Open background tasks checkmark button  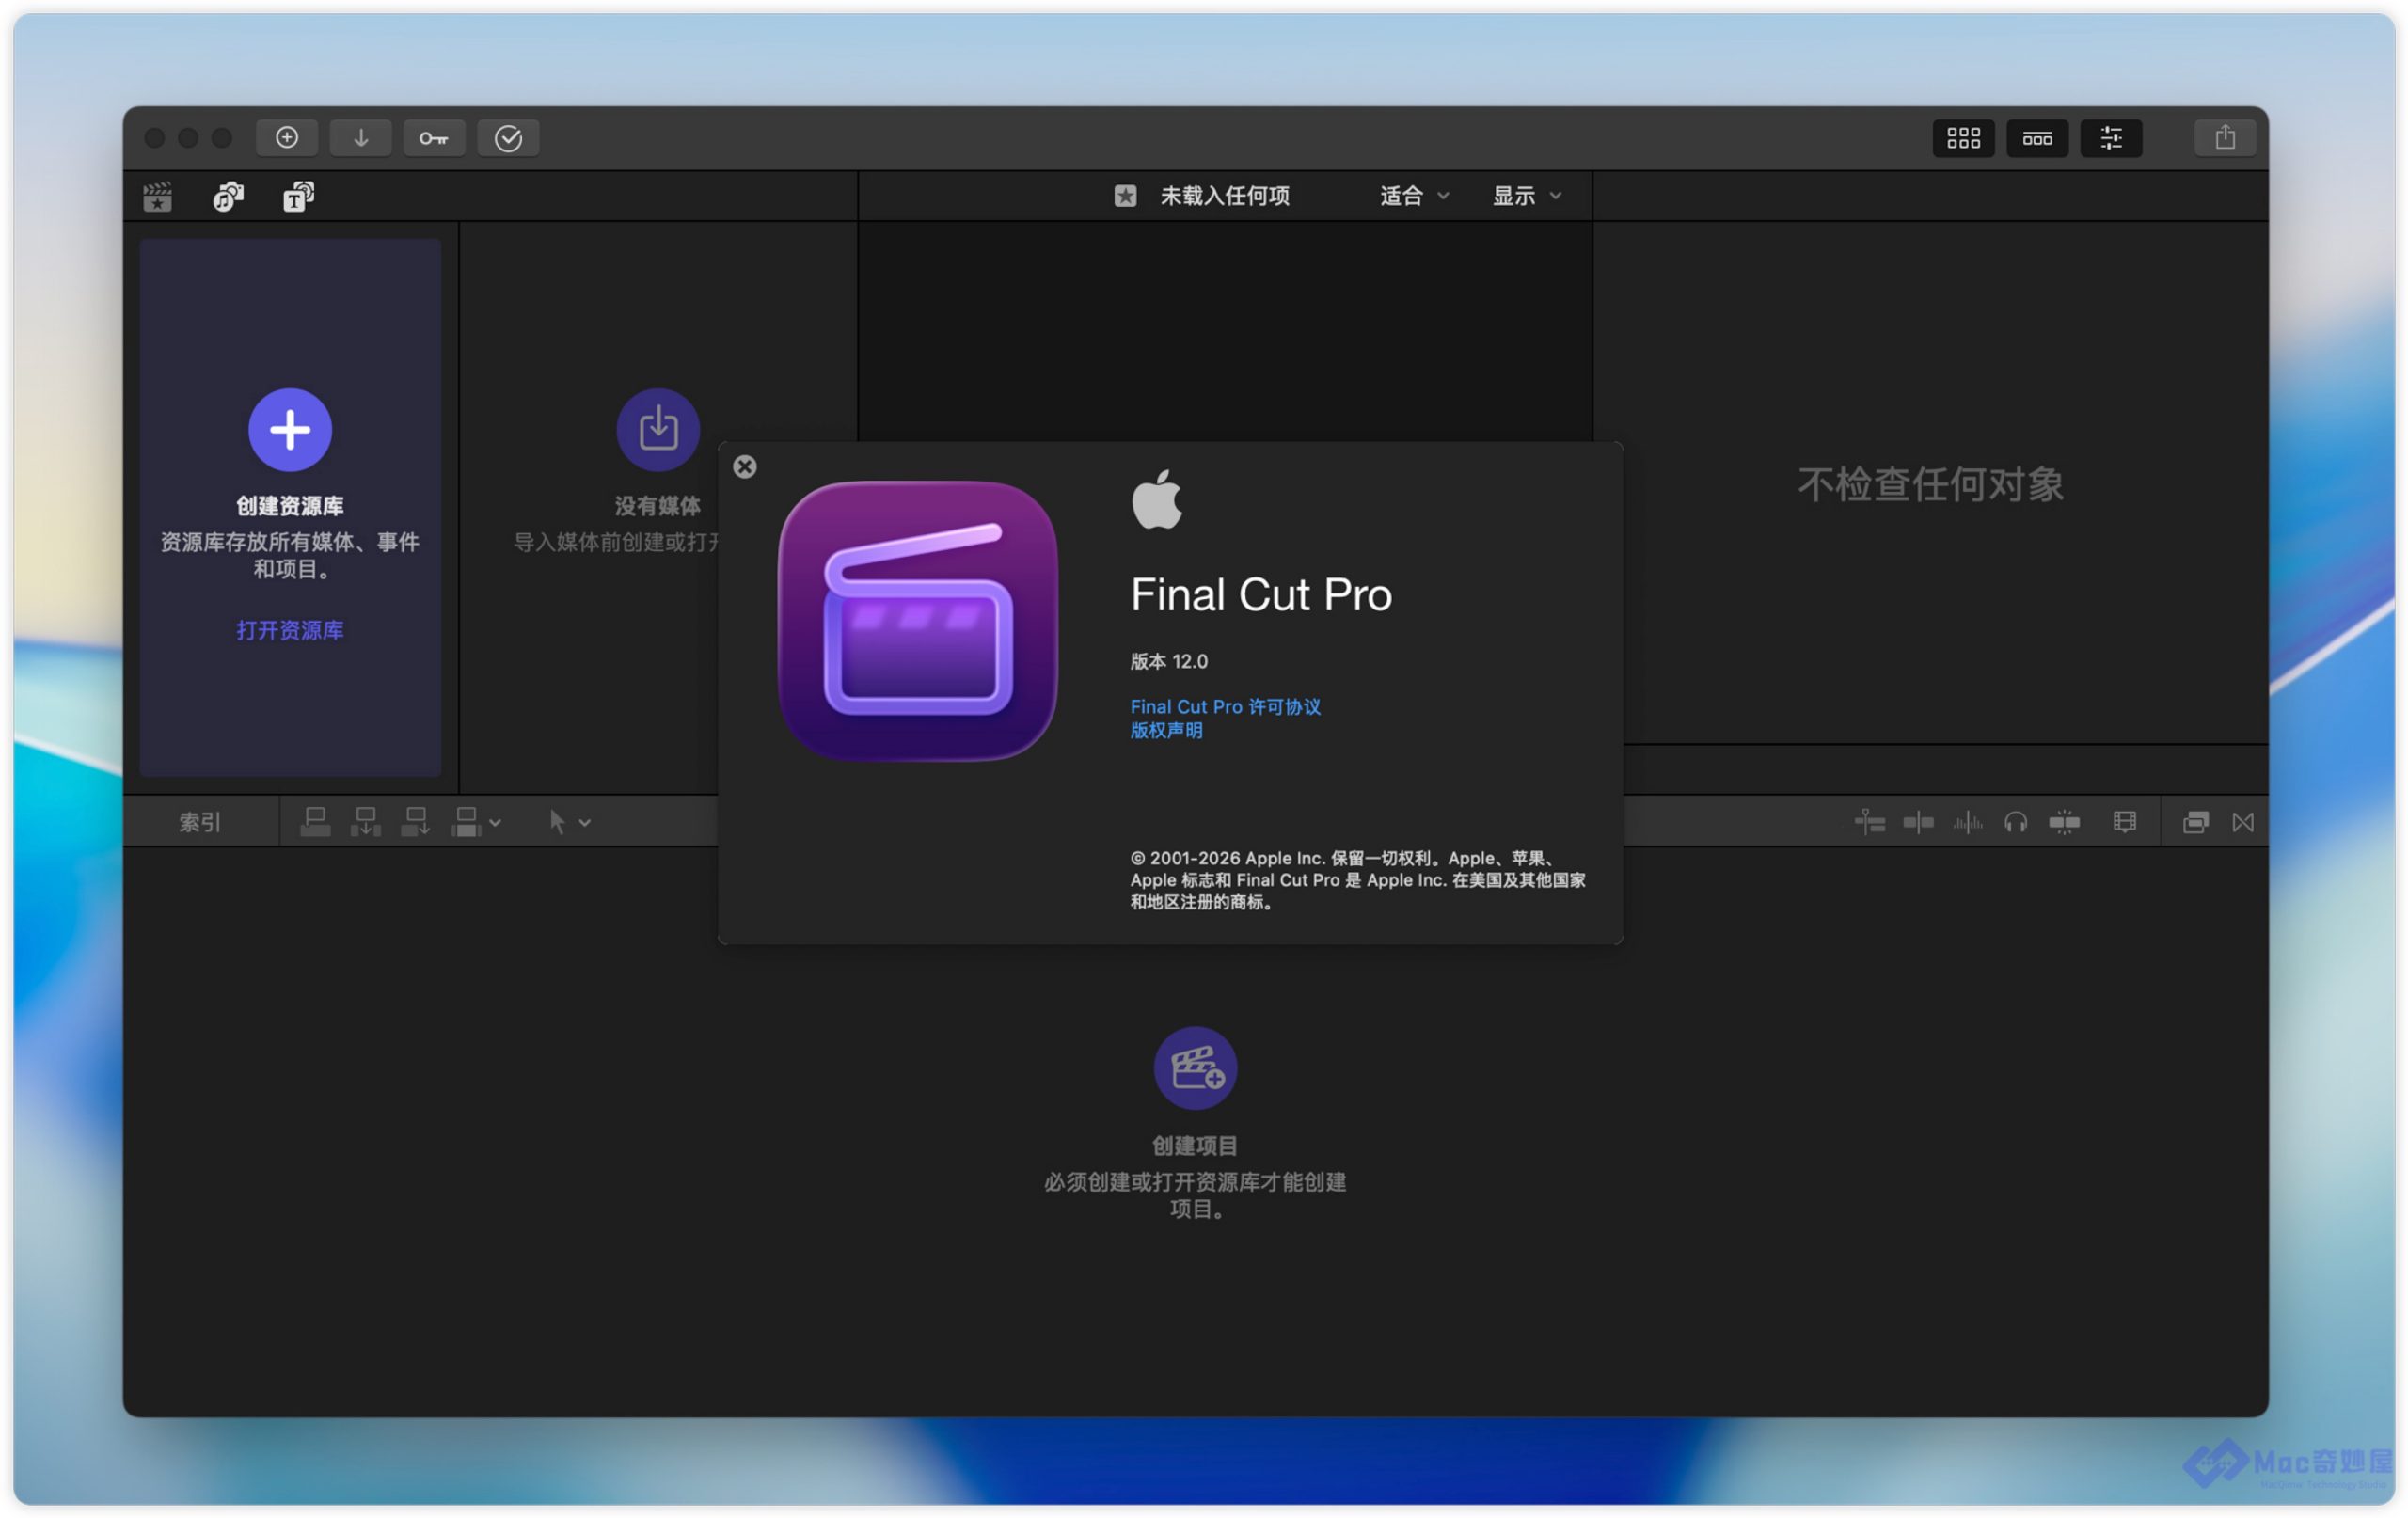508,138
